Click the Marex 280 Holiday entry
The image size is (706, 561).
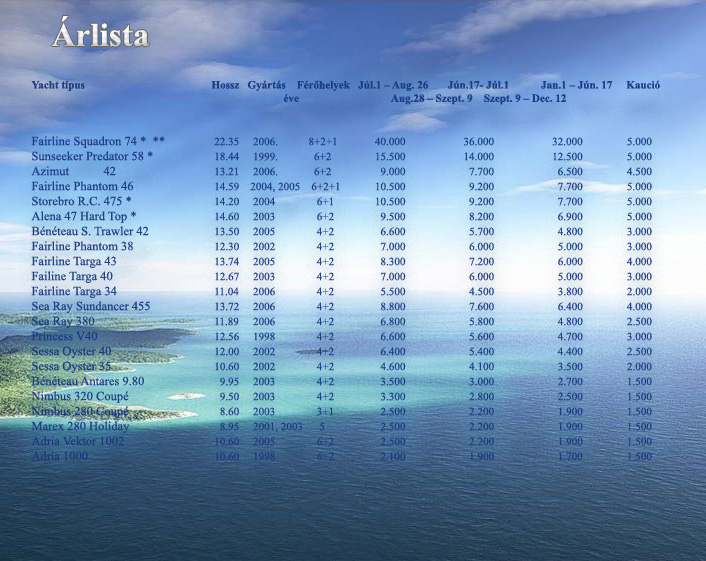point(80,427)
